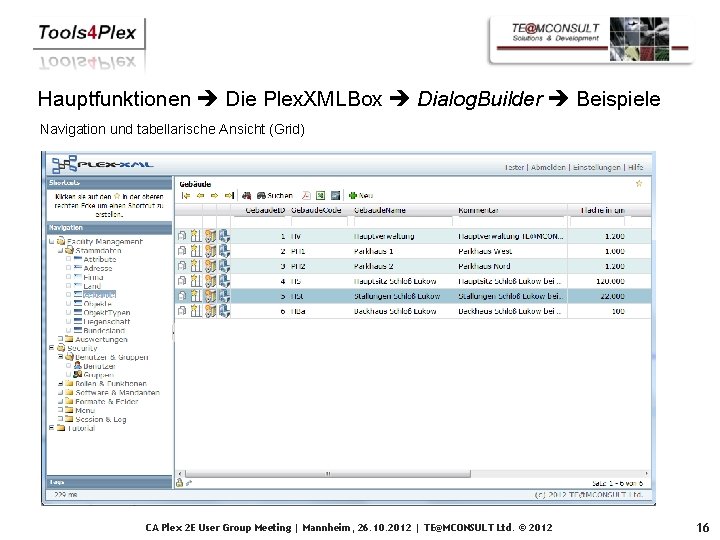Click the PlexXML logo
Image resolution: width=720 pixels, height=540 pixels.
point(102,164)
